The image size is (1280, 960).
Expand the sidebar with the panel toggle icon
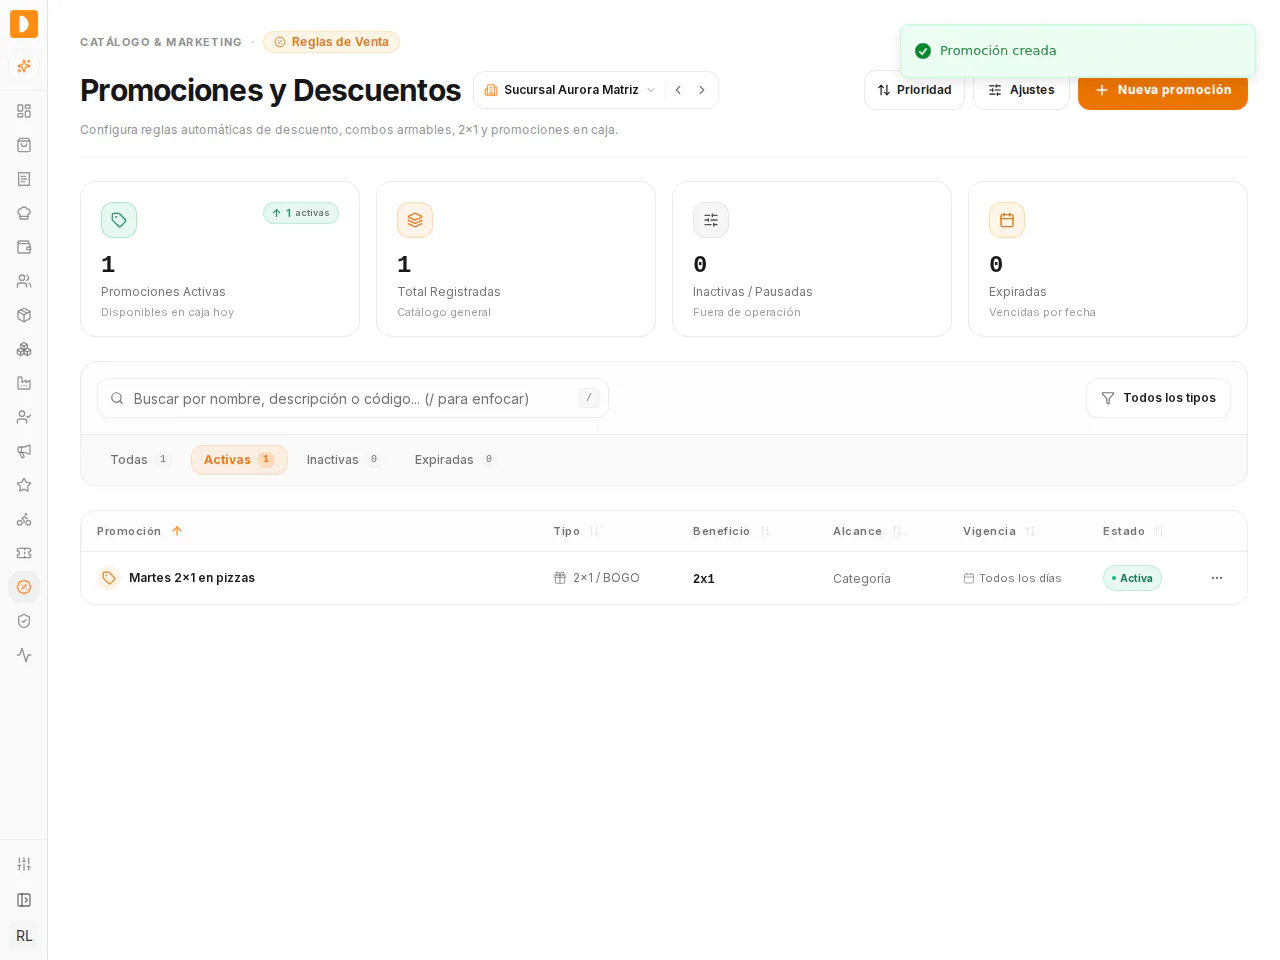pyautogui.click(x=24, y=900)
